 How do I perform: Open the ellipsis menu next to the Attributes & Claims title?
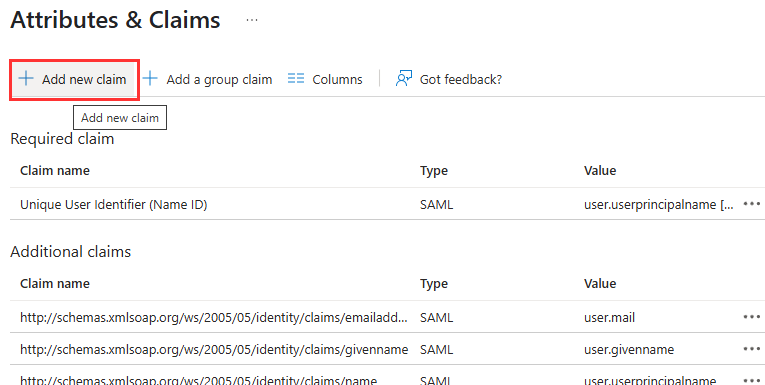pyautogui.click(x=252, y=20)
